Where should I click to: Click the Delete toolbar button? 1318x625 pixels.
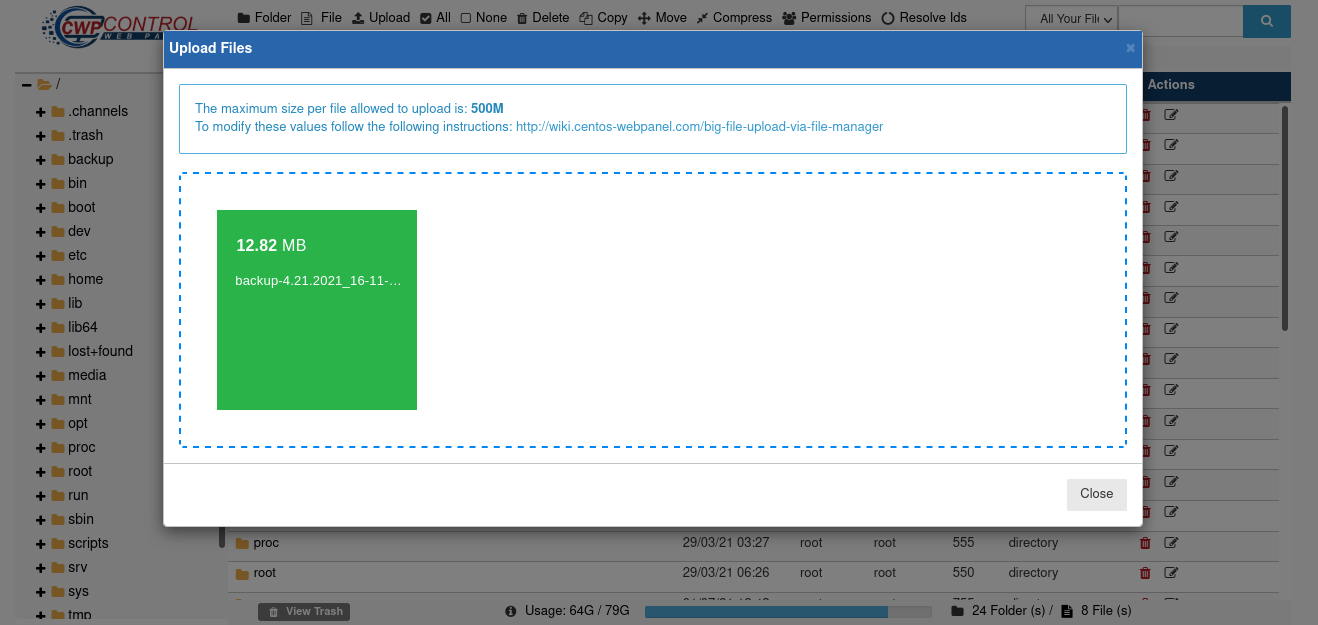[543, 18]
